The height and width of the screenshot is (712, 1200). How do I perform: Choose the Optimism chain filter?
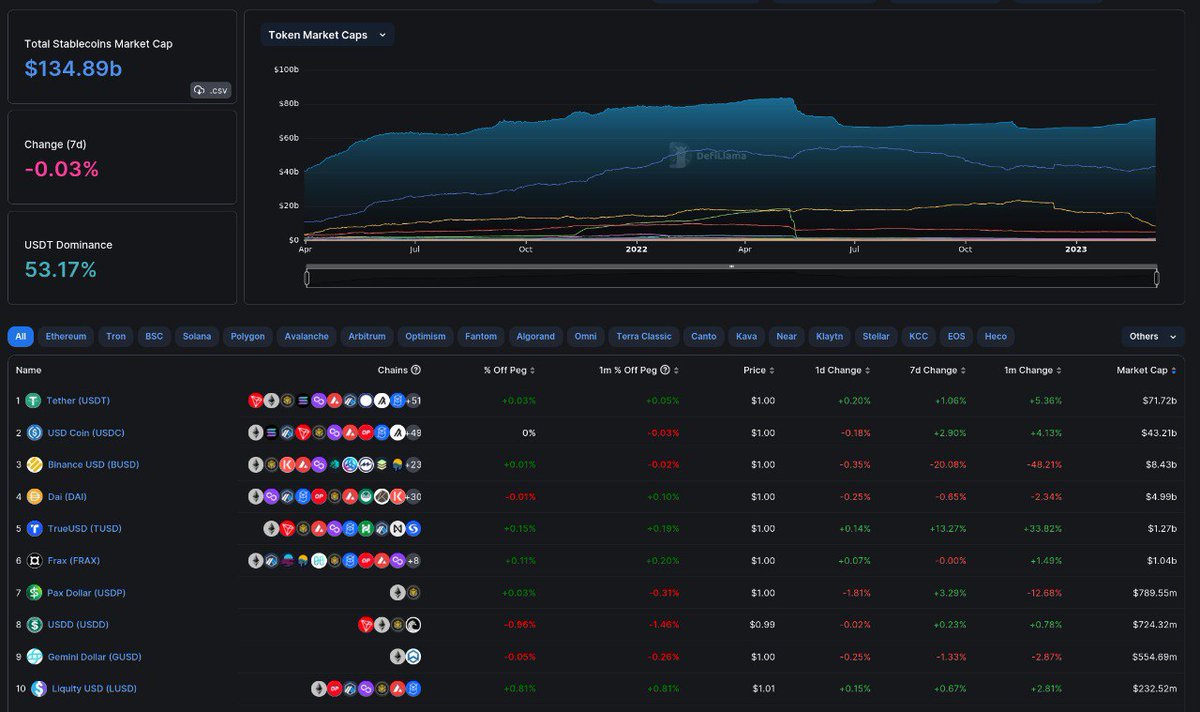(x=426, y=337)
